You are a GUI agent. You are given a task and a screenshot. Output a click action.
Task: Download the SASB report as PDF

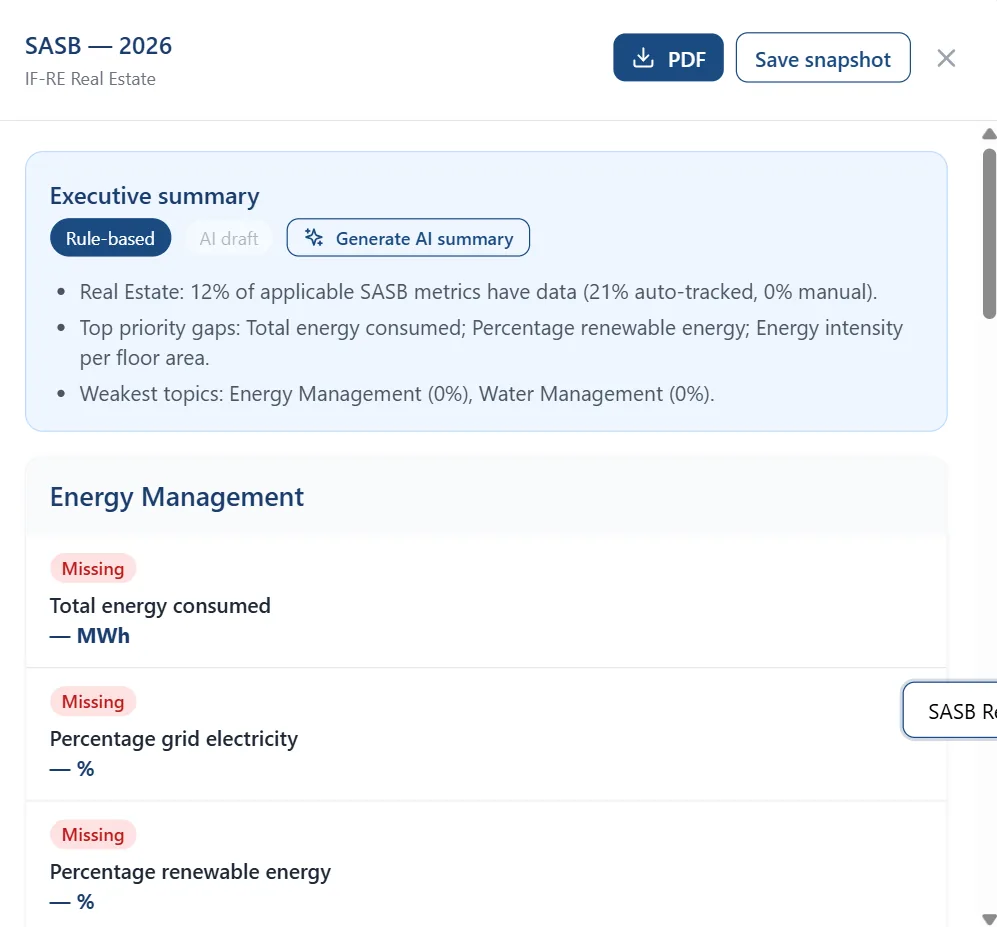coord(668,58)
